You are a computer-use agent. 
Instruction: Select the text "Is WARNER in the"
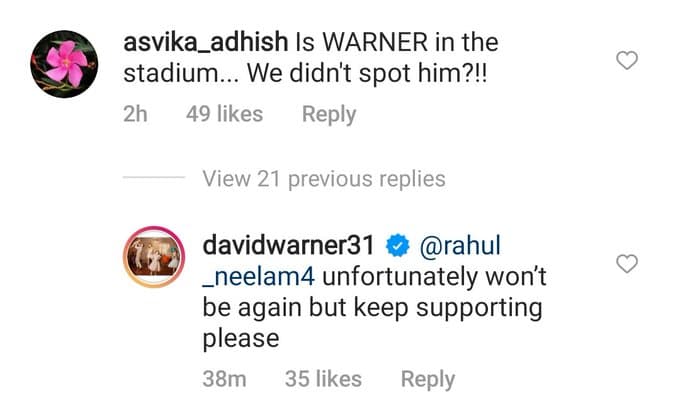[x=397, y=42]
